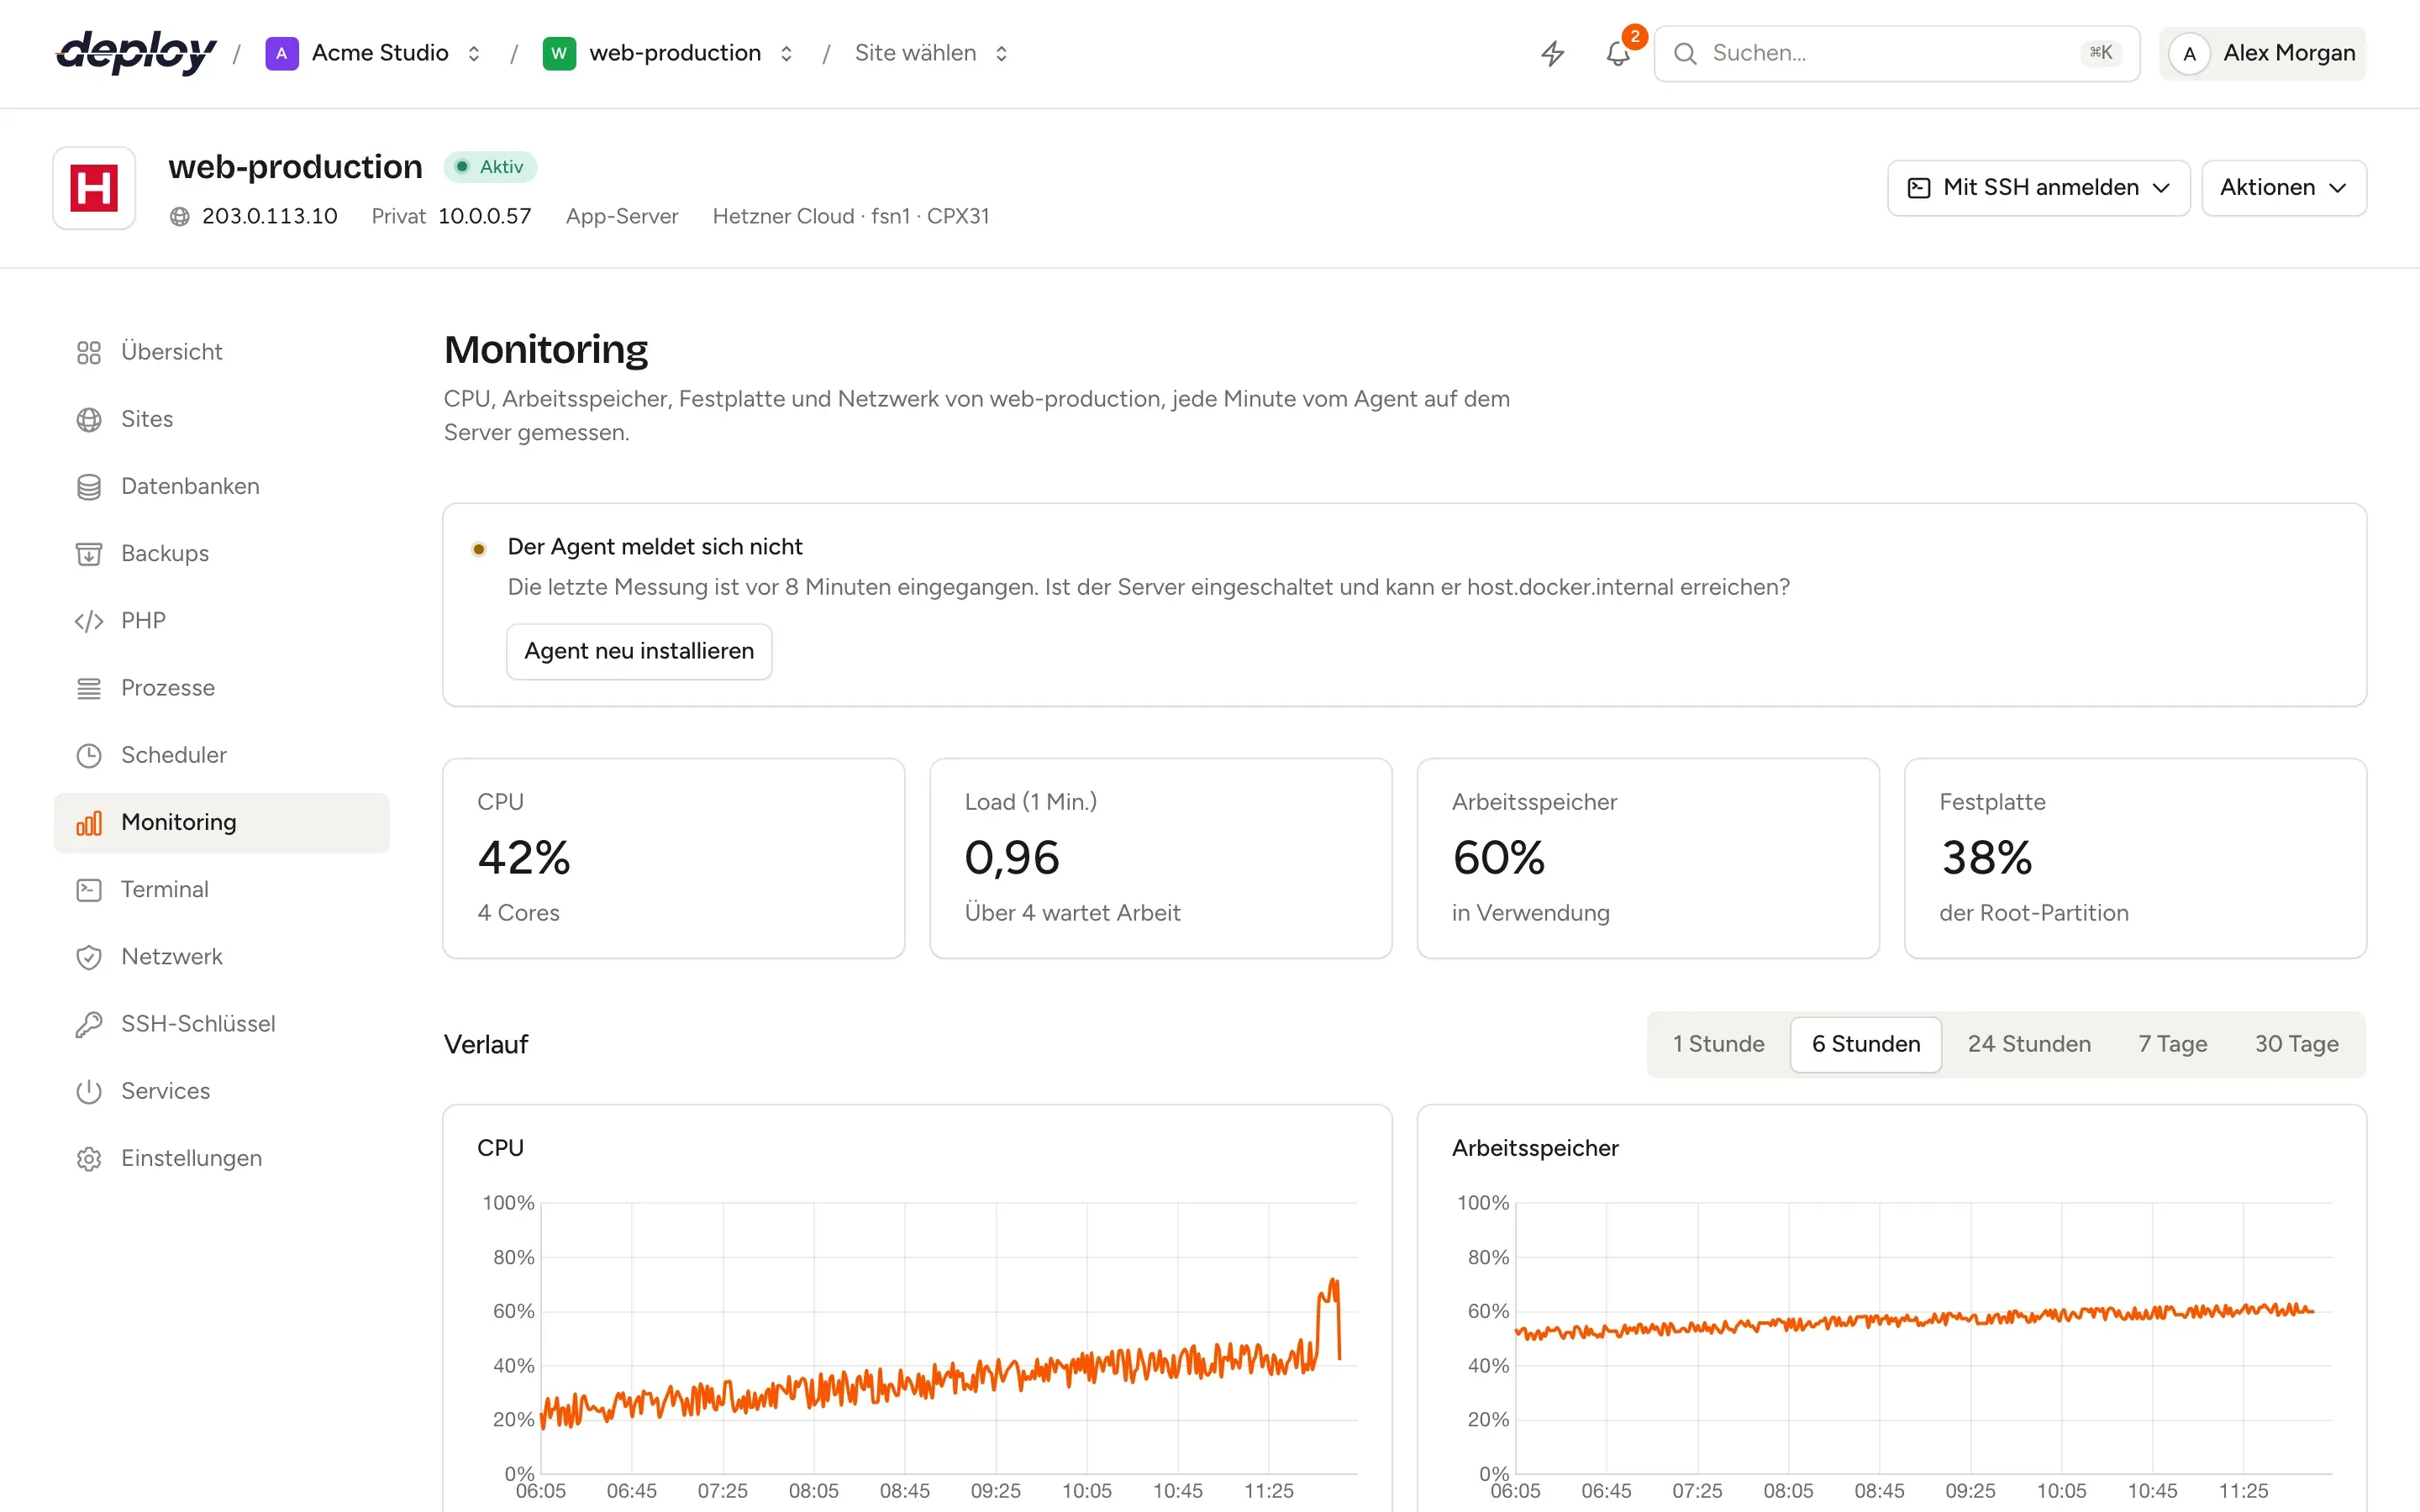This screenshot has width=2420, height=1512.
Task: Click Hetzner Cloud · fsn1 · CPX31 text
Action: (x=850, y=216)
